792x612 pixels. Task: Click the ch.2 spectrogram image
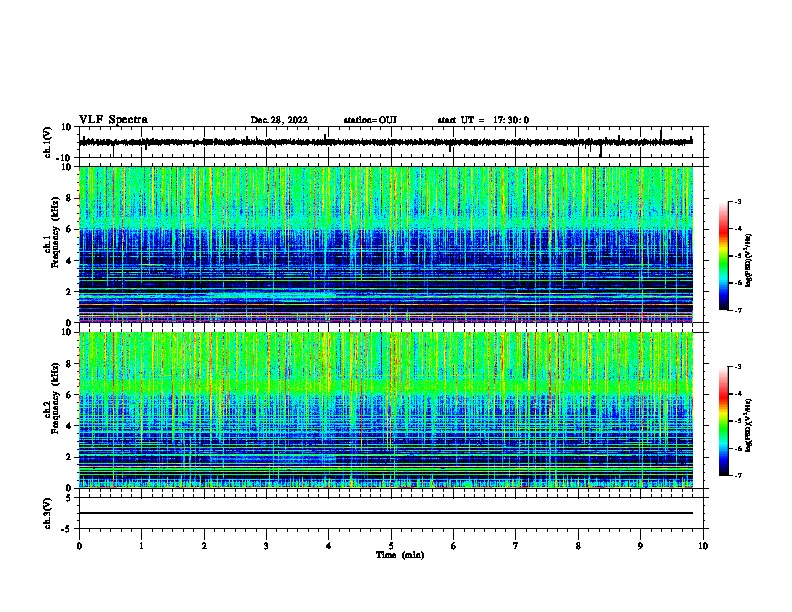tap(386, 410)
